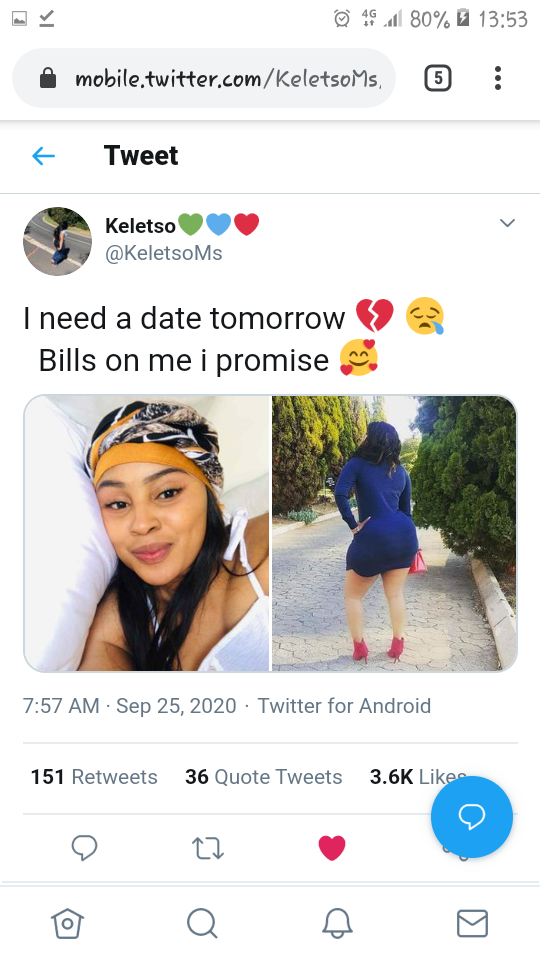
Task: Tap the back arrow beside Tweet
Action: (x=43, y=156)
